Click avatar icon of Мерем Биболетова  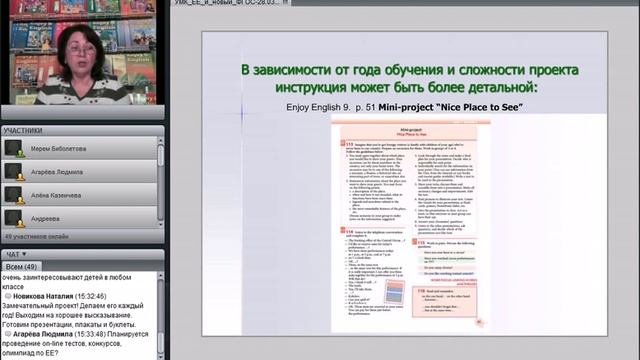[x=14, y=149]
